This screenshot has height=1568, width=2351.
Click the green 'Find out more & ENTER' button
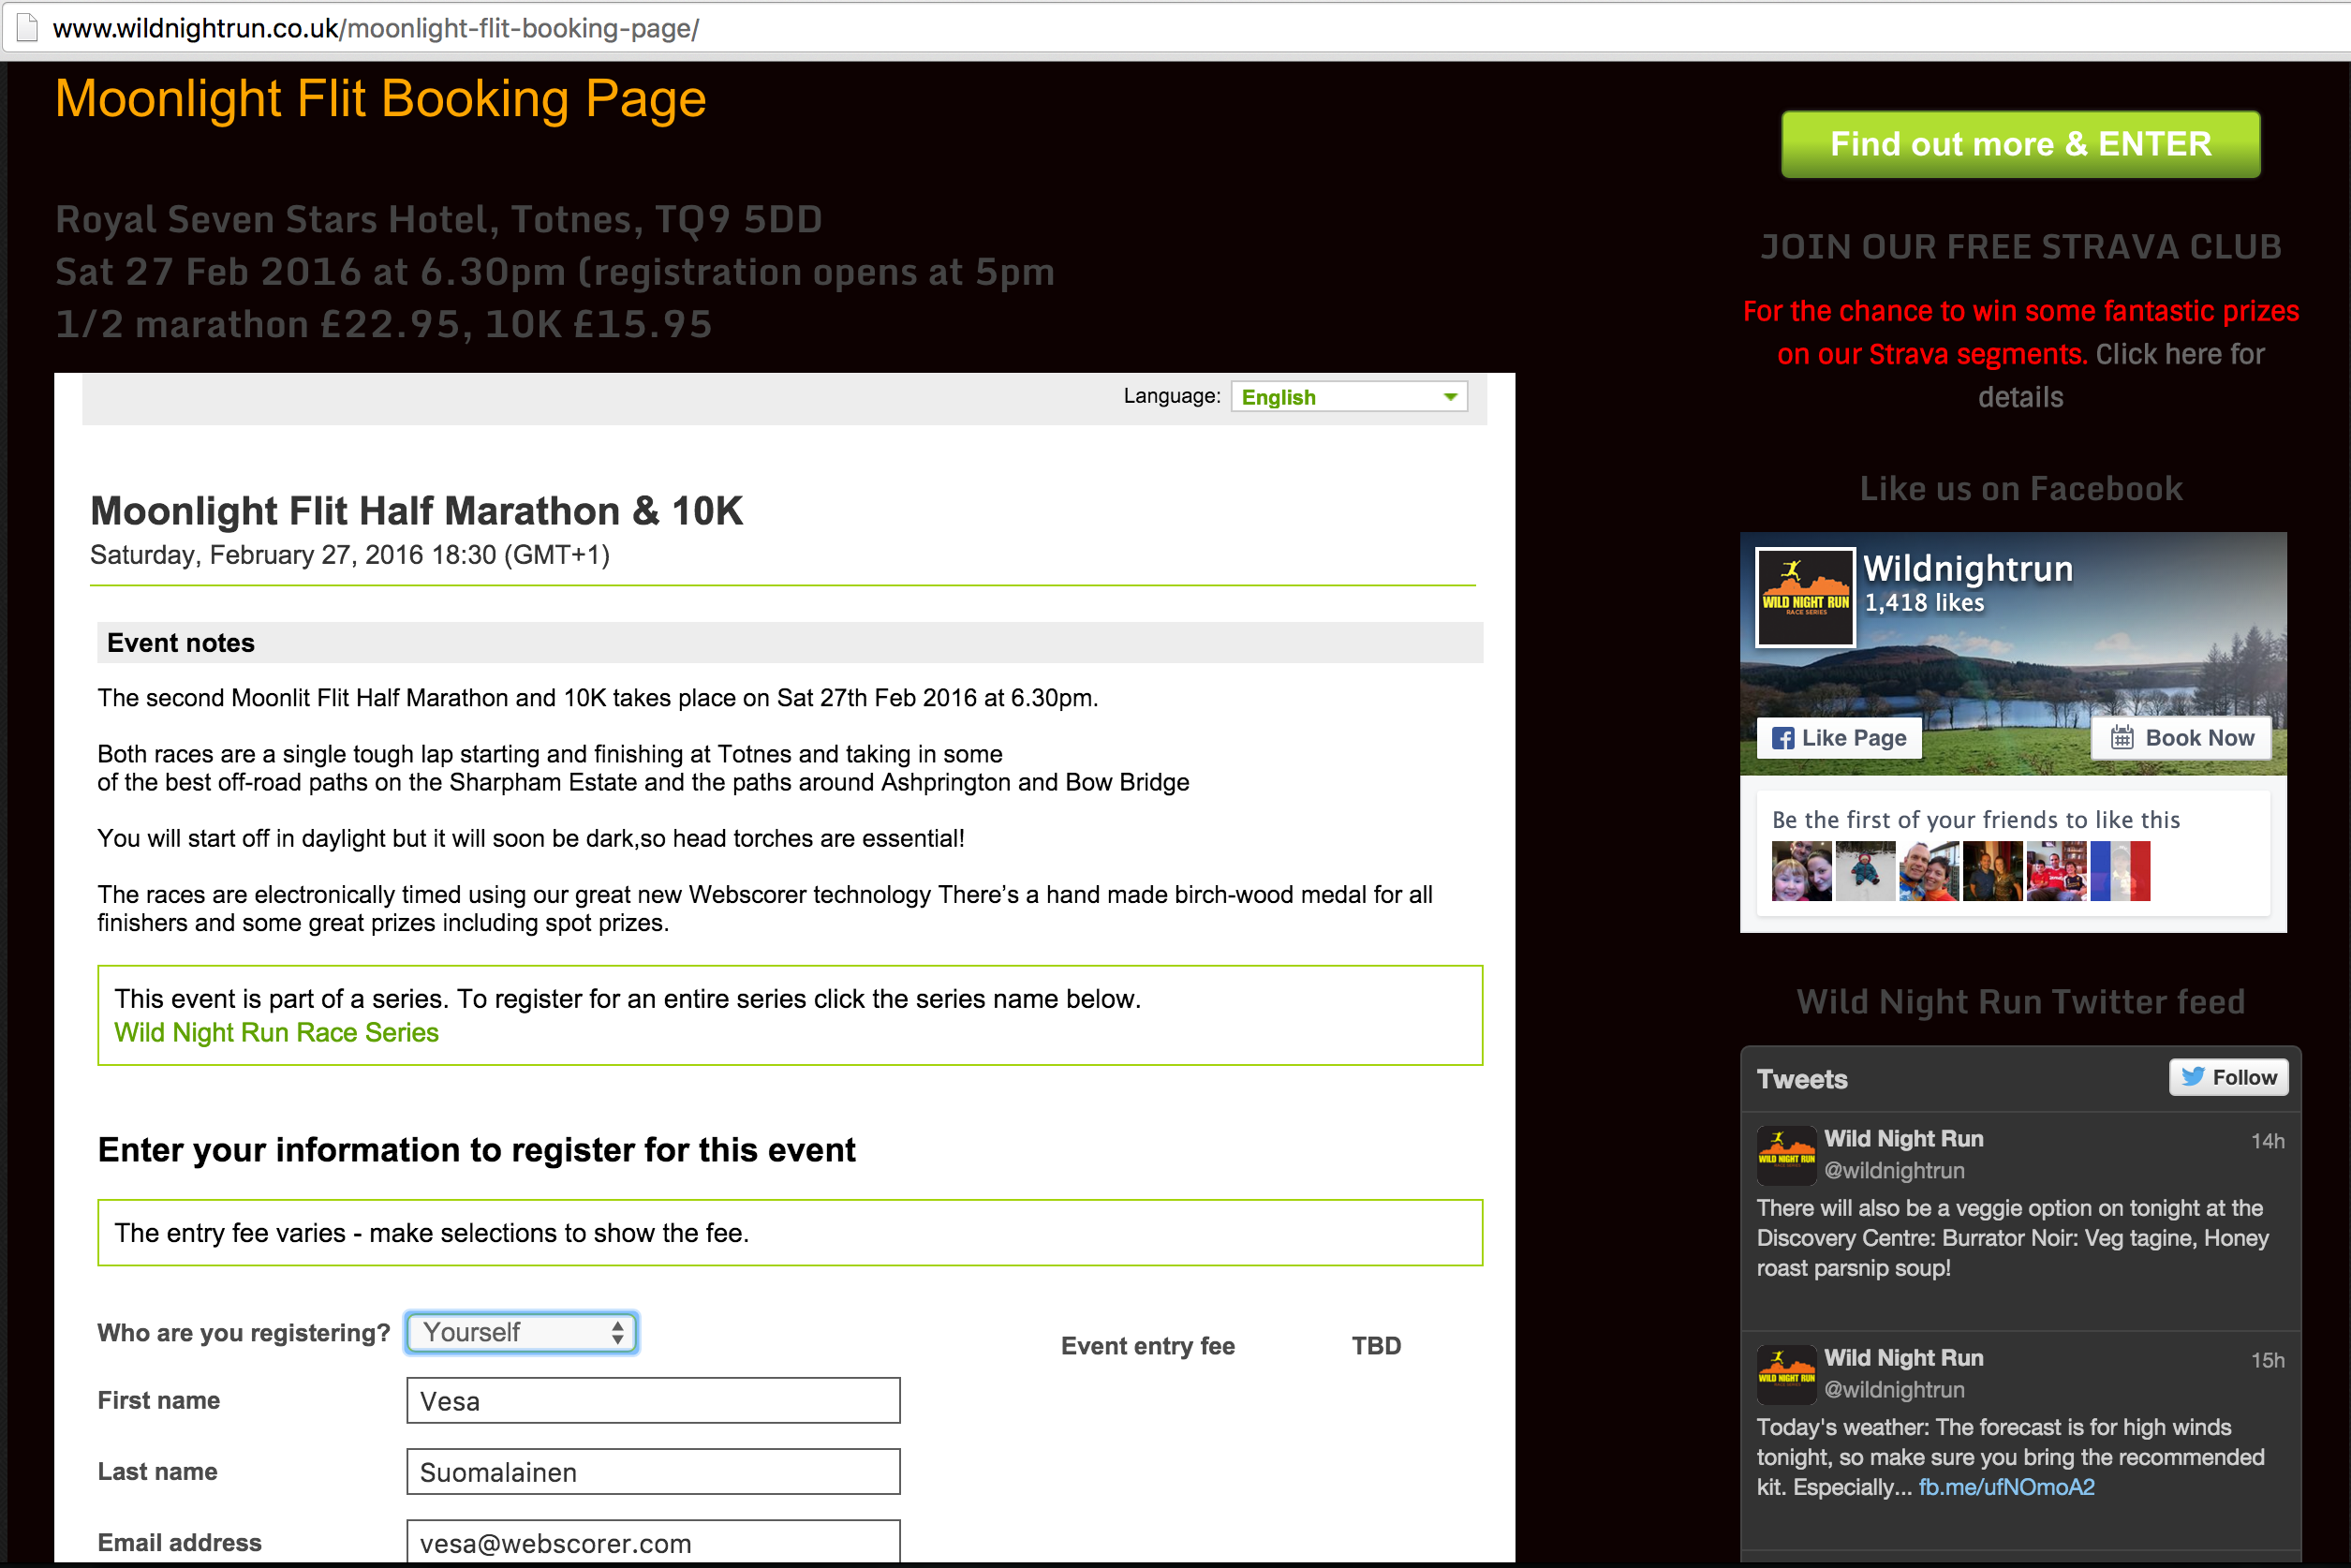click(2020, 144)
